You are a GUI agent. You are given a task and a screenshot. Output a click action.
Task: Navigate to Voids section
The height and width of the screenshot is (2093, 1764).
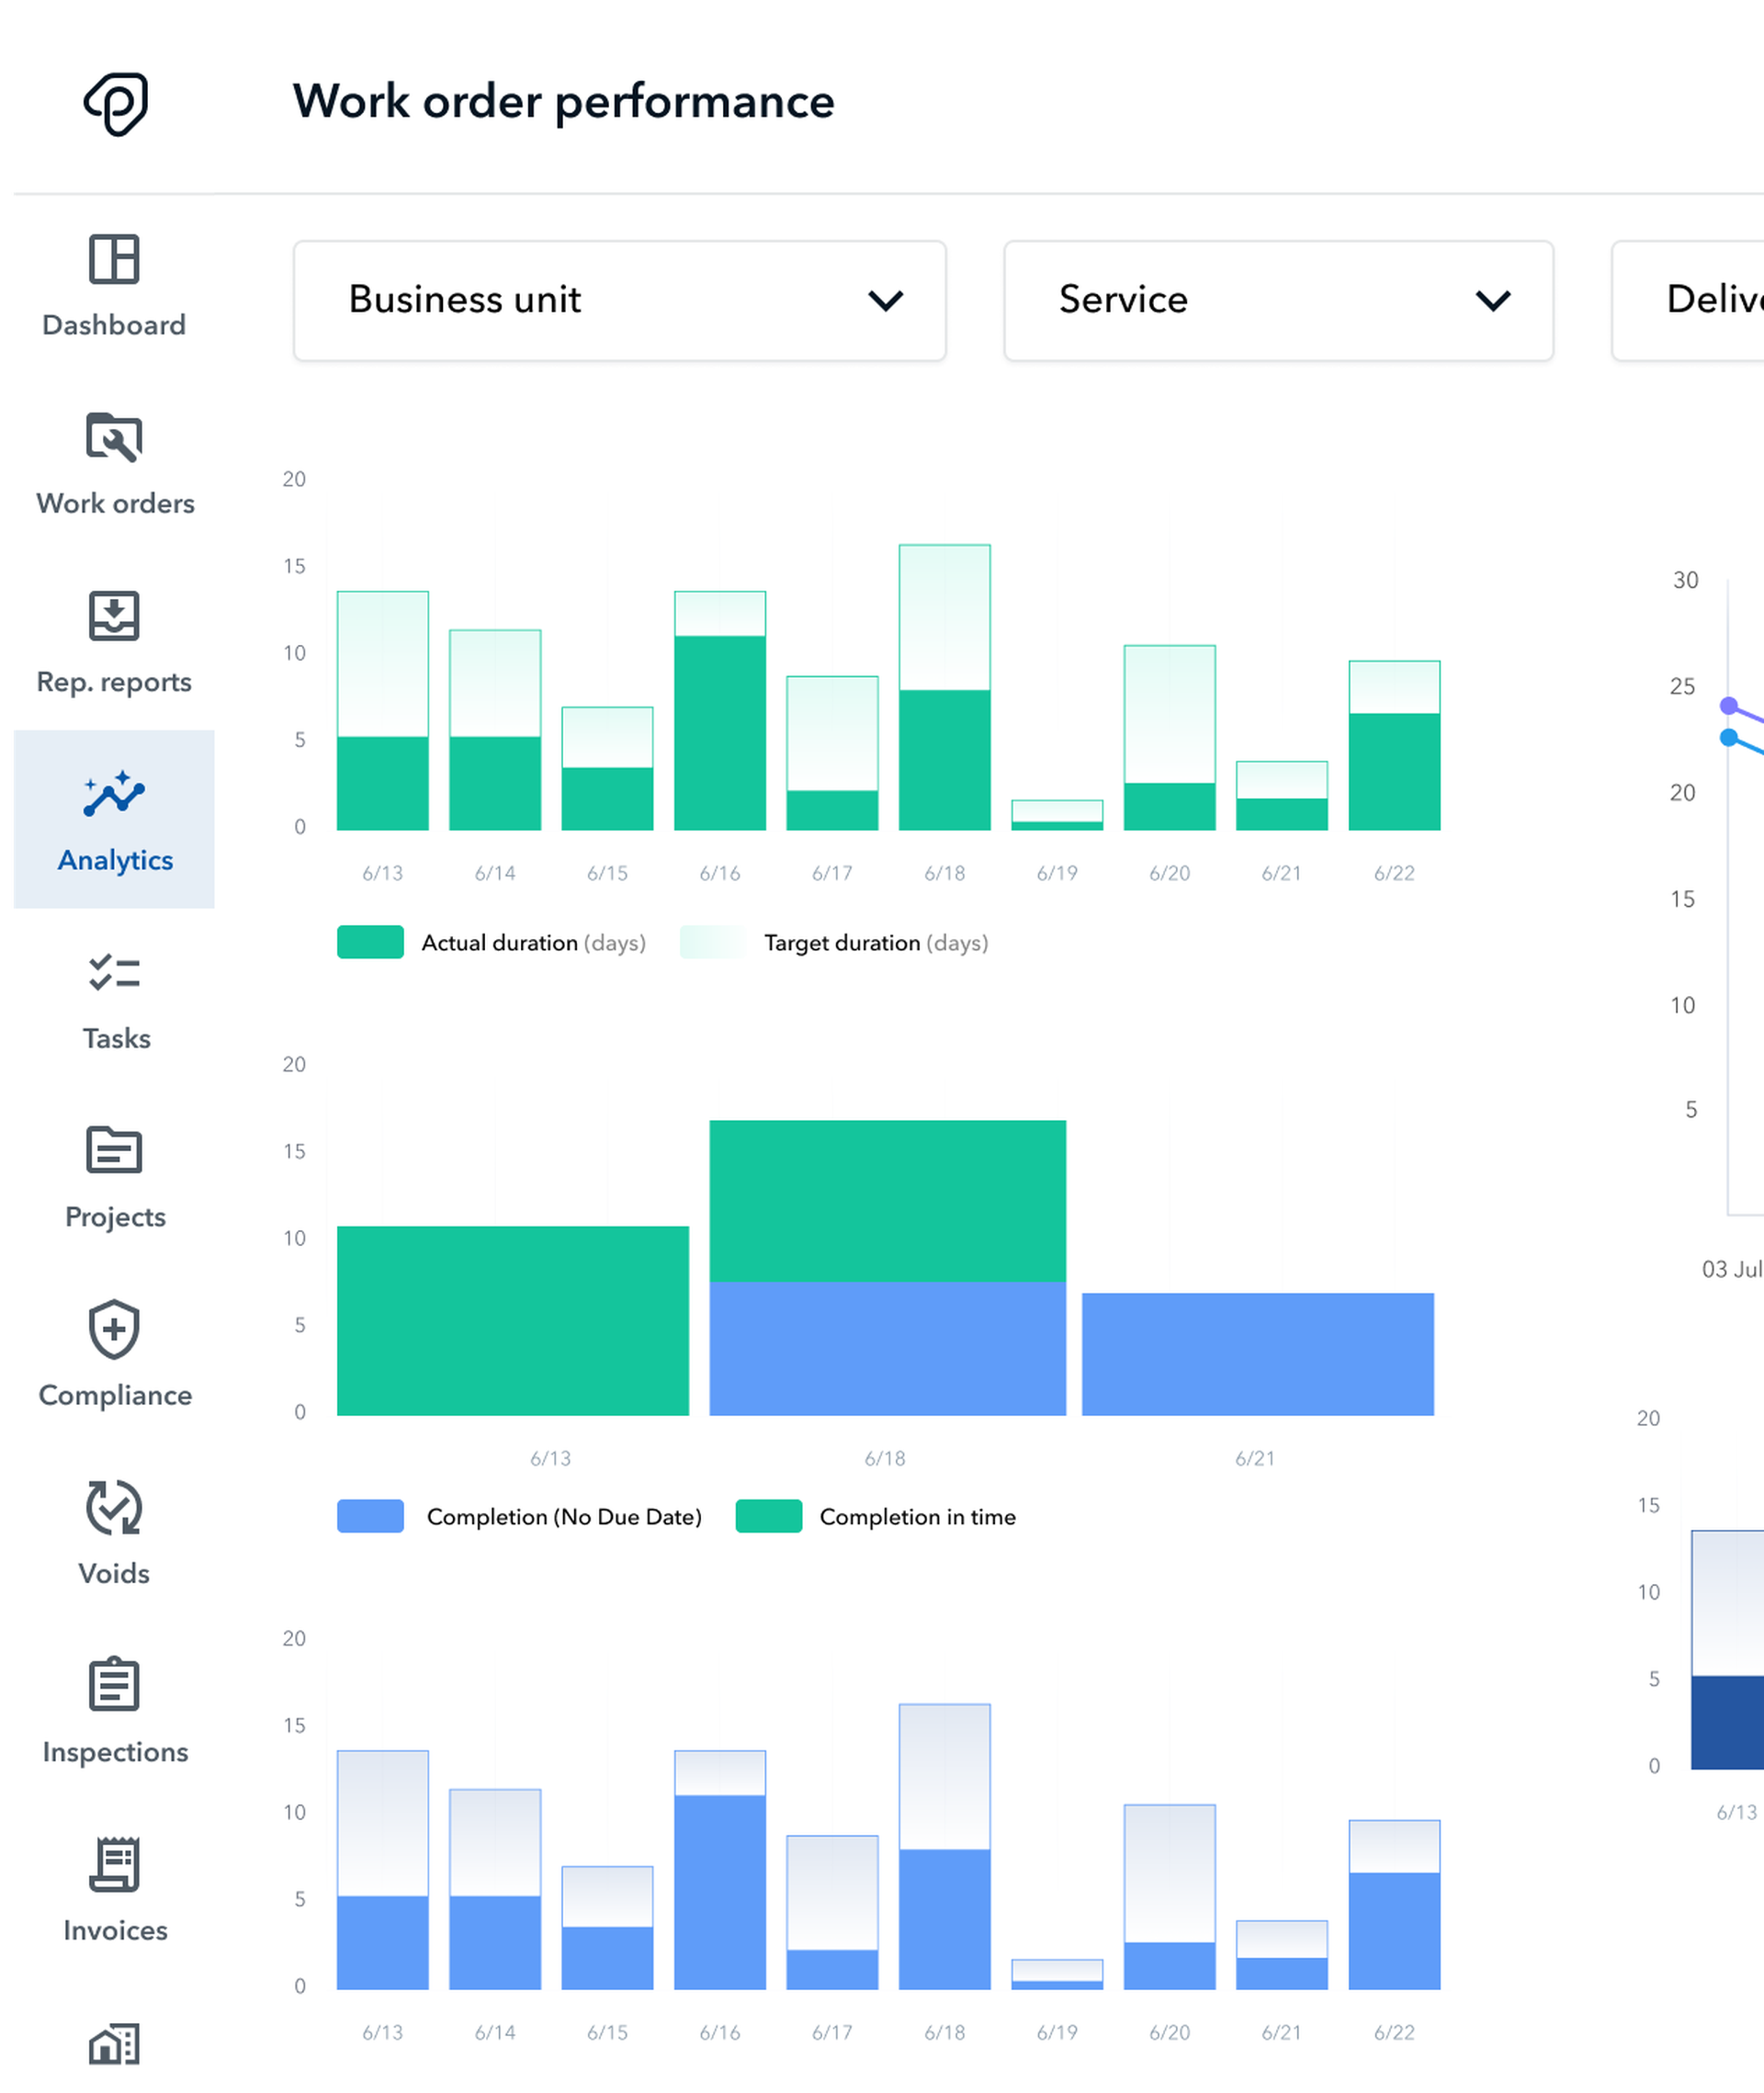[114, 1508]
